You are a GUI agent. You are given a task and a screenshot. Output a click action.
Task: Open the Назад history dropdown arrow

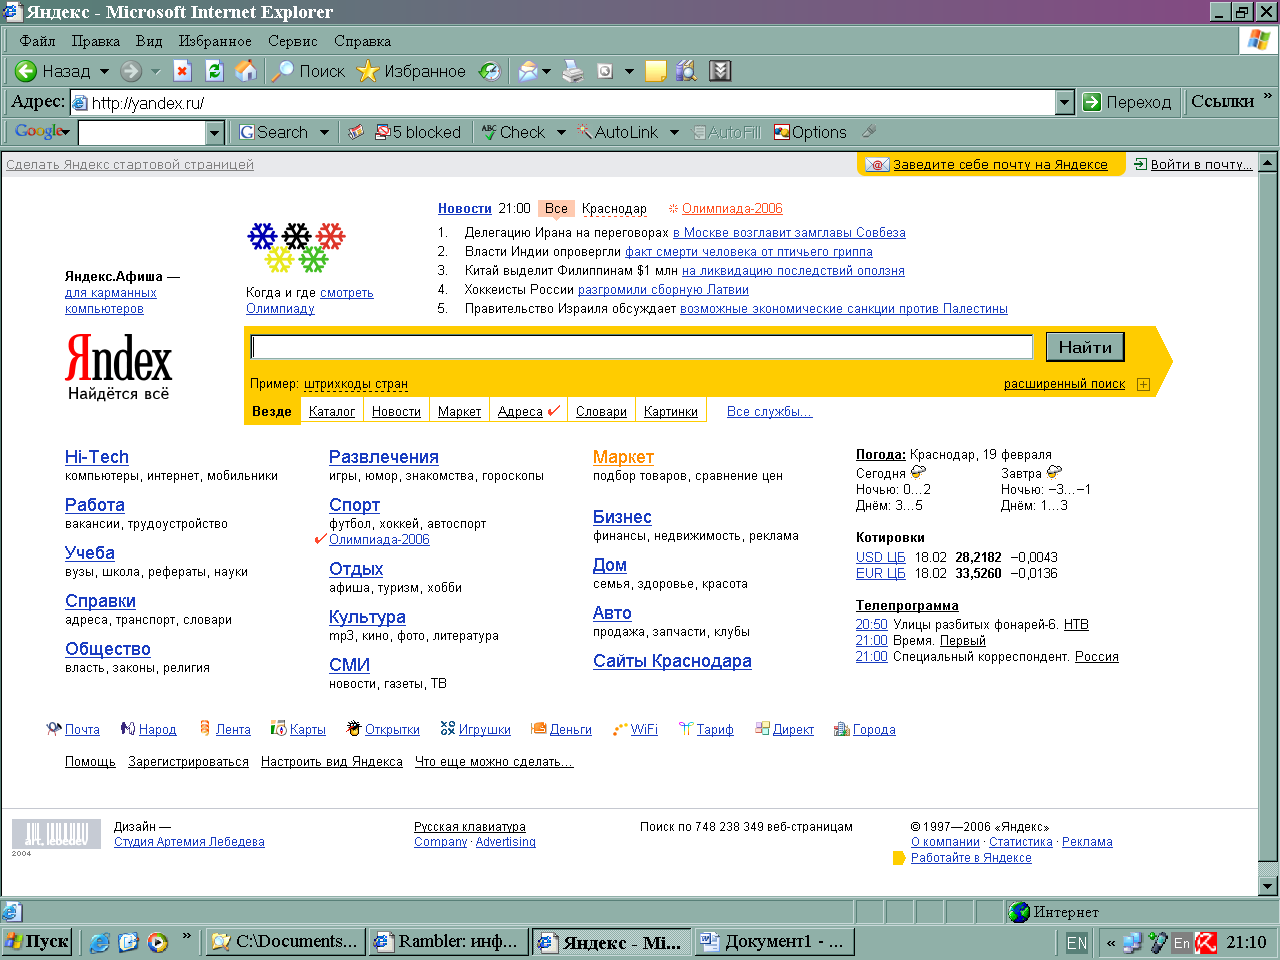[x=104, y=71]
